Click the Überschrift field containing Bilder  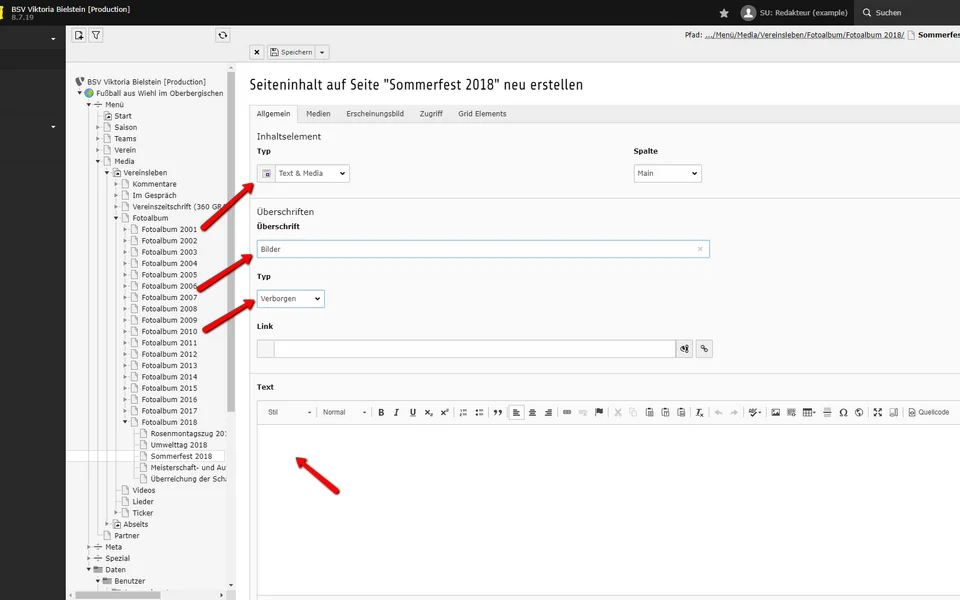475,249
